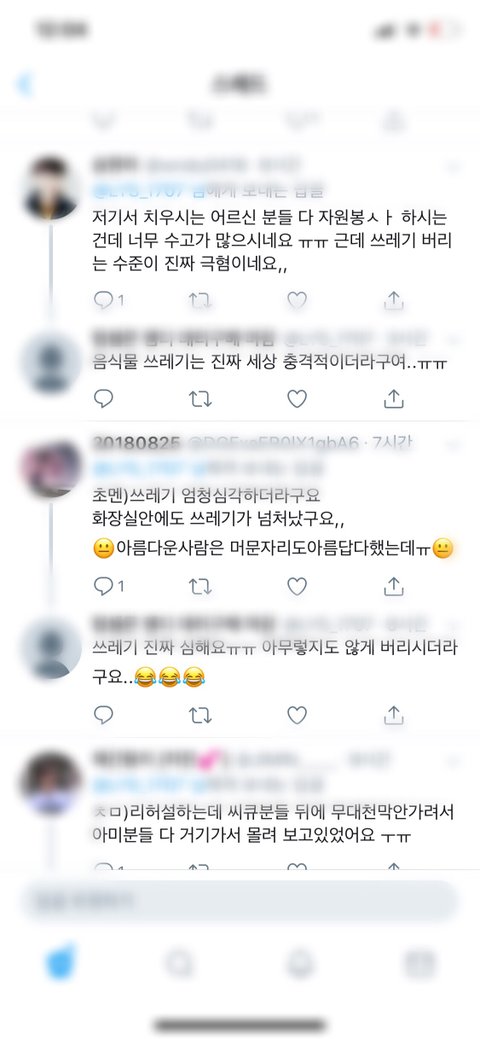Tap the reply input field at bottom
This screenshot has height=1039, width=480.
[x=240, y=901]
